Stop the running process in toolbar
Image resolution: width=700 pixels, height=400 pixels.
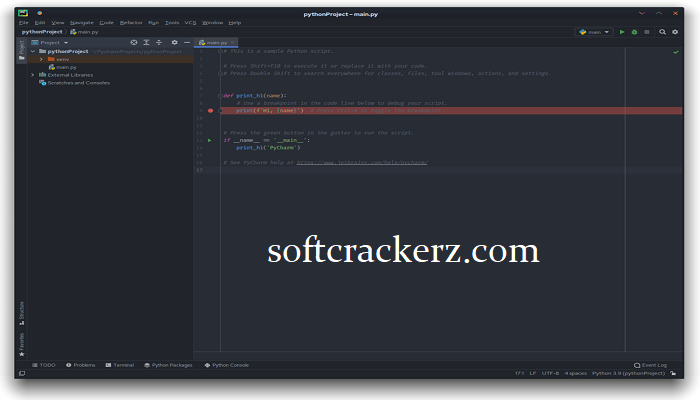point(647,32)
